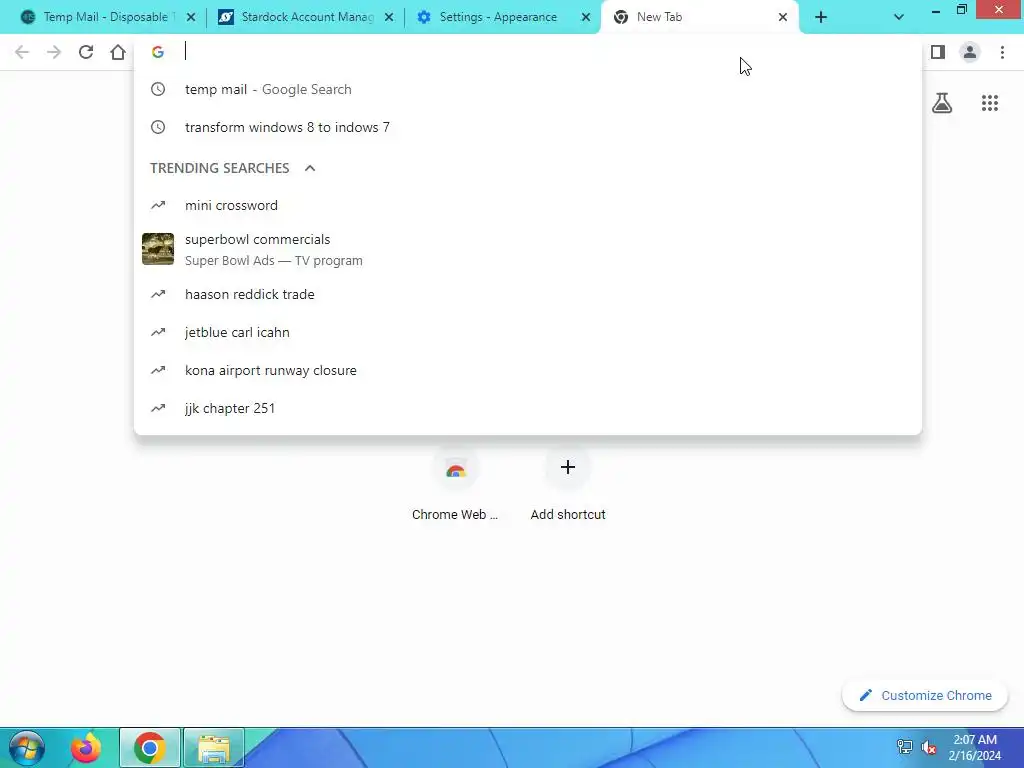
Task: Open Search Labs flask icon
Action: point(942,103)
